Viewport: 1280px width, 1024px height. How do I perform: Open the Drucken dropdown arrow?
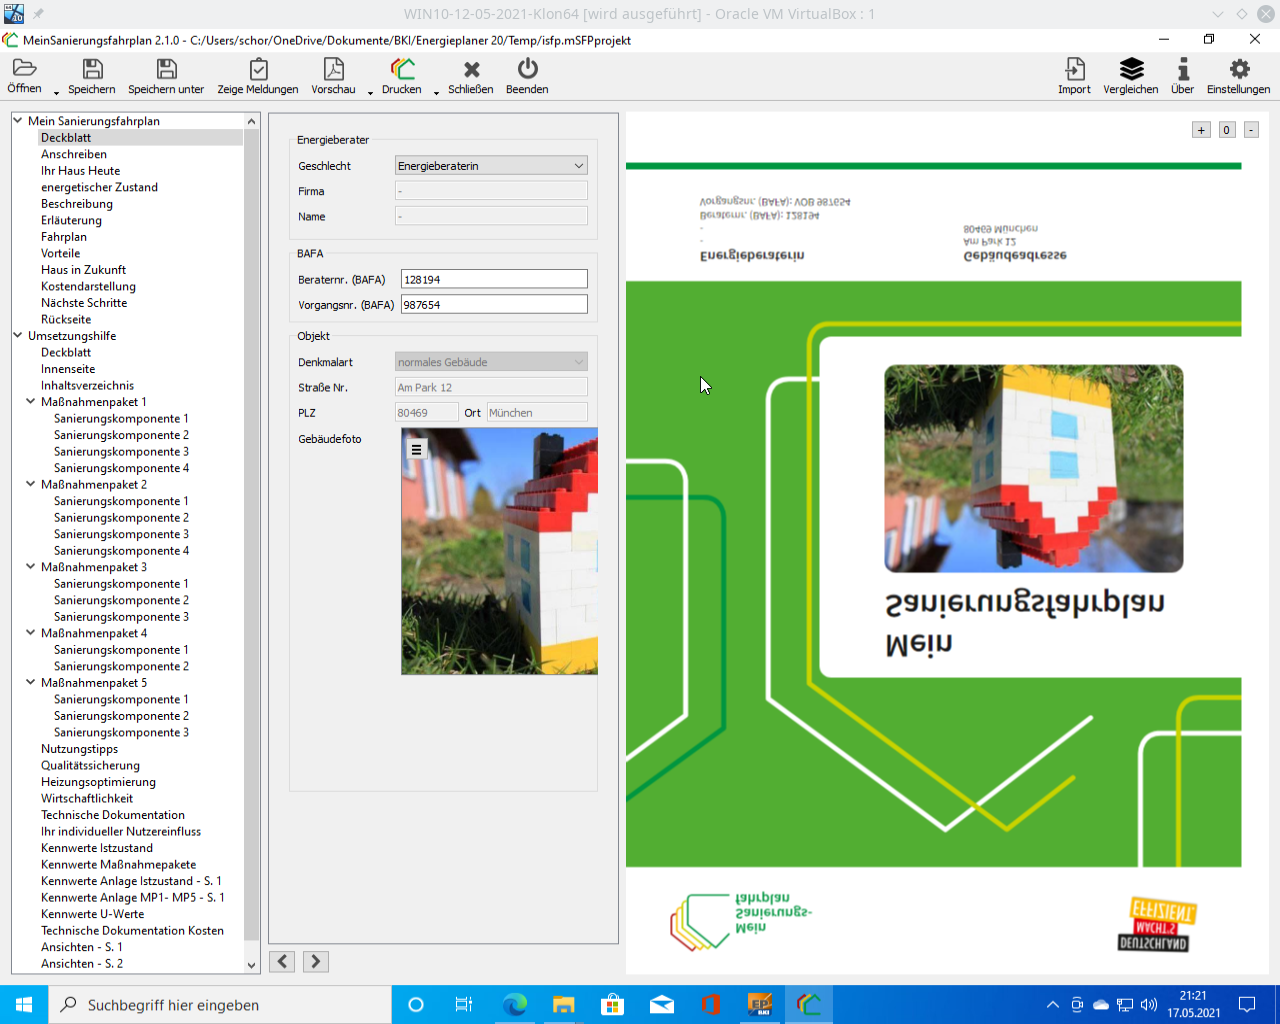pyautogui.click(x=436, y=92)
